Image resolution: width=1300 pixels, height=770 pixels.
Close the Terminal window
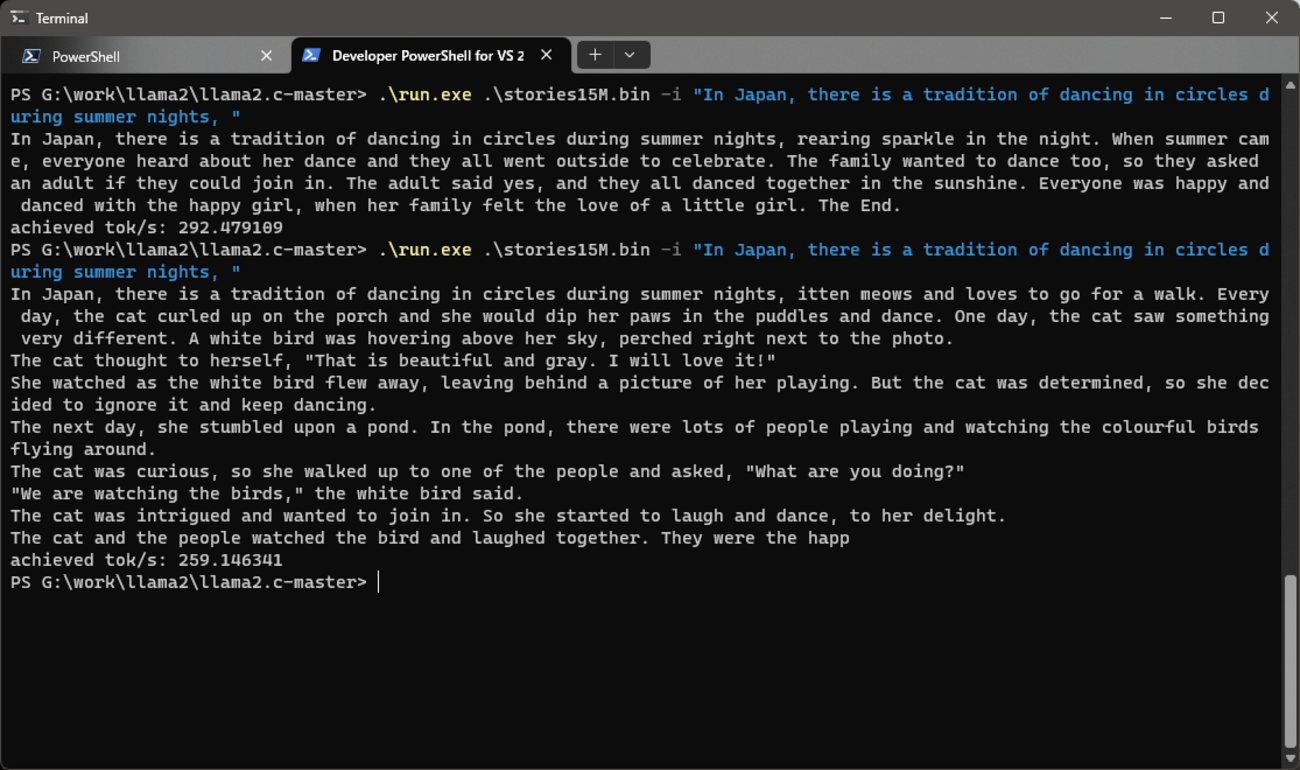1271,18
